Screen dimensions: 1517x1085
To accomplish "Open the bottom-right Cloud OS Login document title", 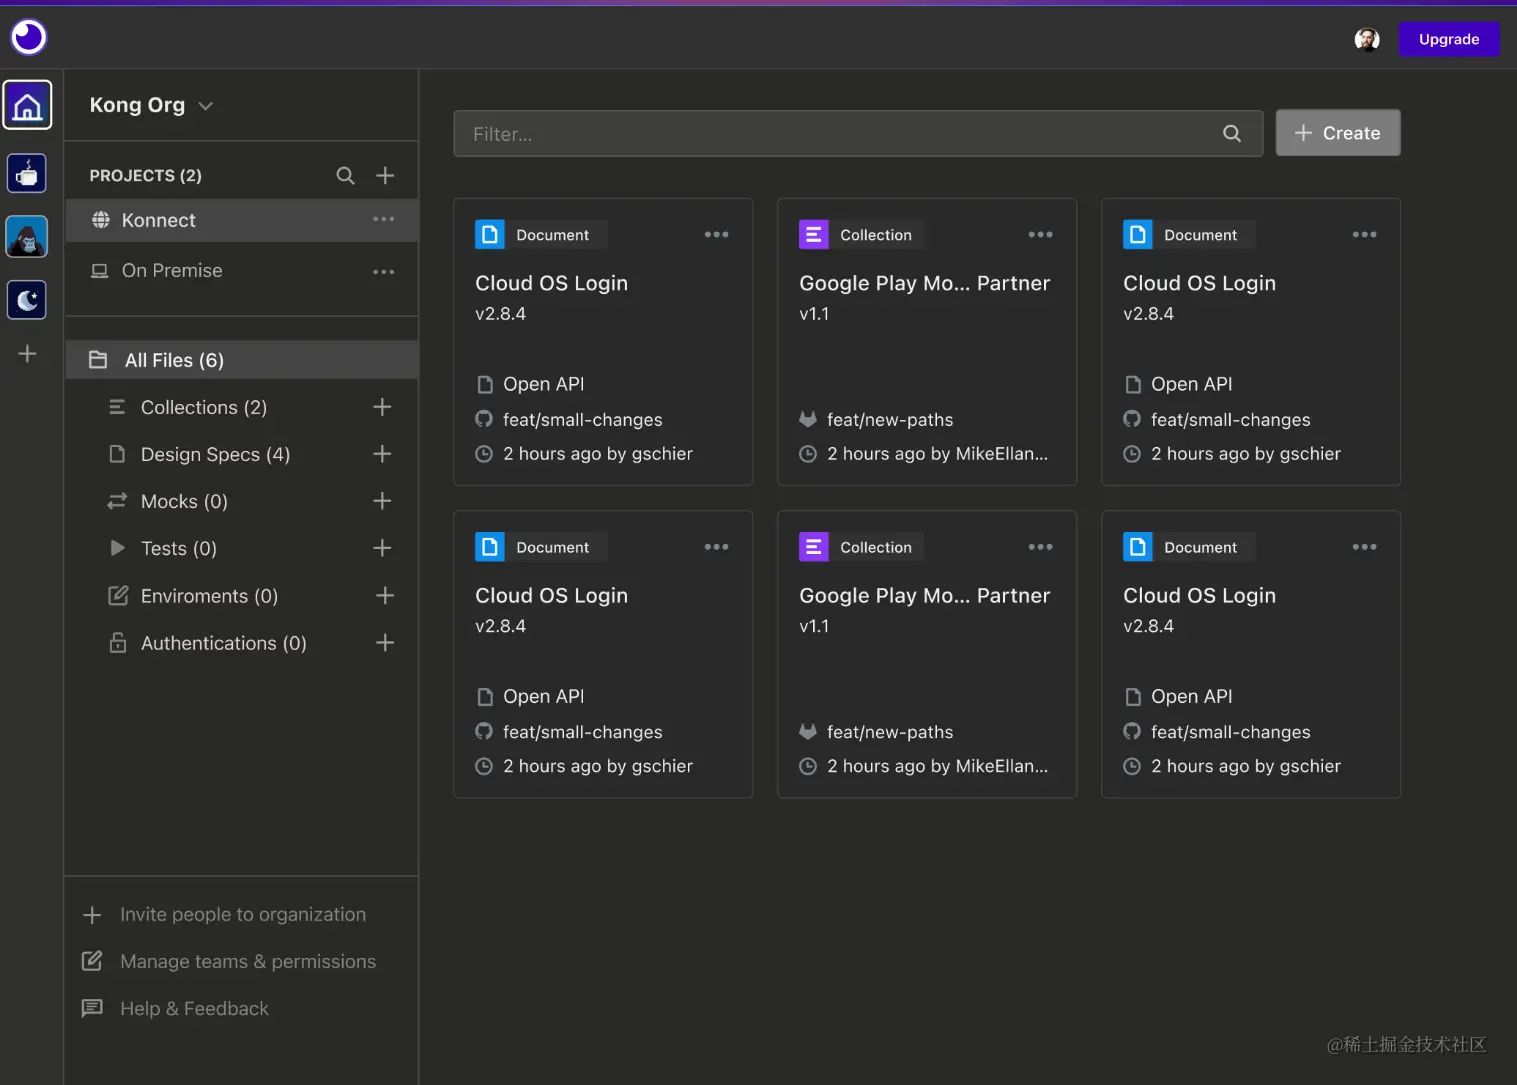I will click(x=1200, y=595).
